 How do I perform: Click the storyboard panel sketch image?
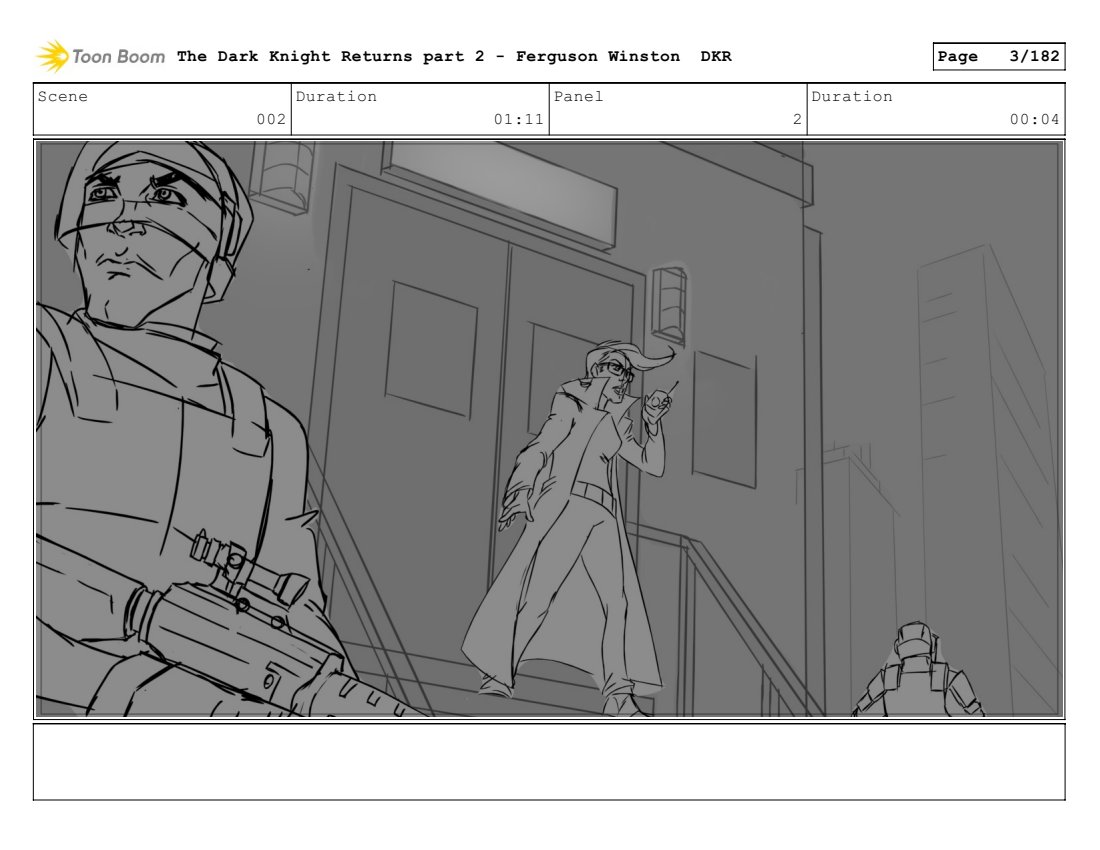click(549, 429)
